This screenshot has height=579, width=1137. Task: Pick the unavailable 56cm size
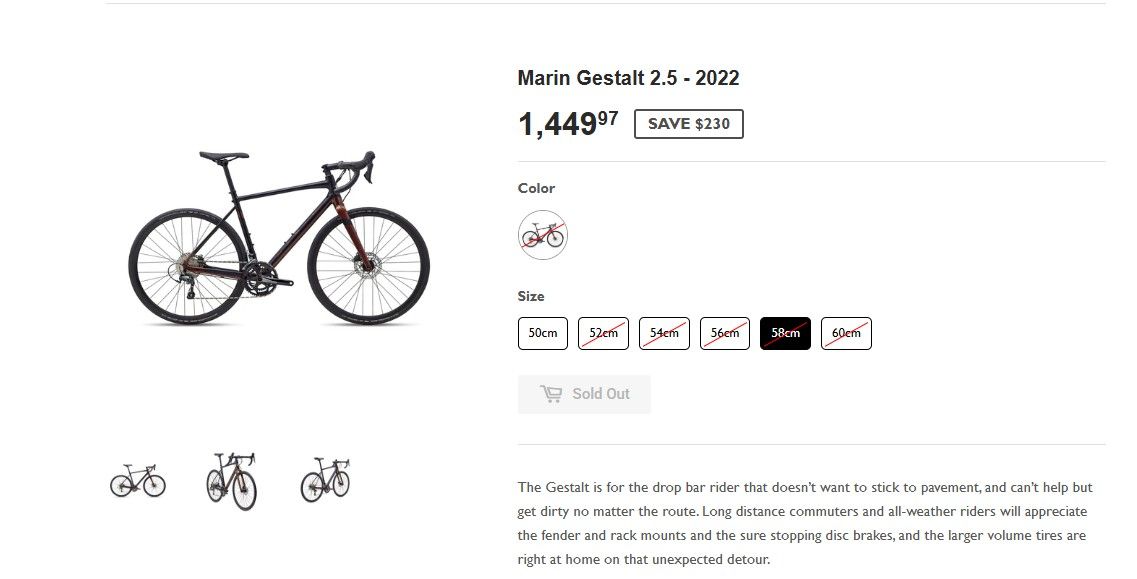pyautogui.click(x=724, y=333)
